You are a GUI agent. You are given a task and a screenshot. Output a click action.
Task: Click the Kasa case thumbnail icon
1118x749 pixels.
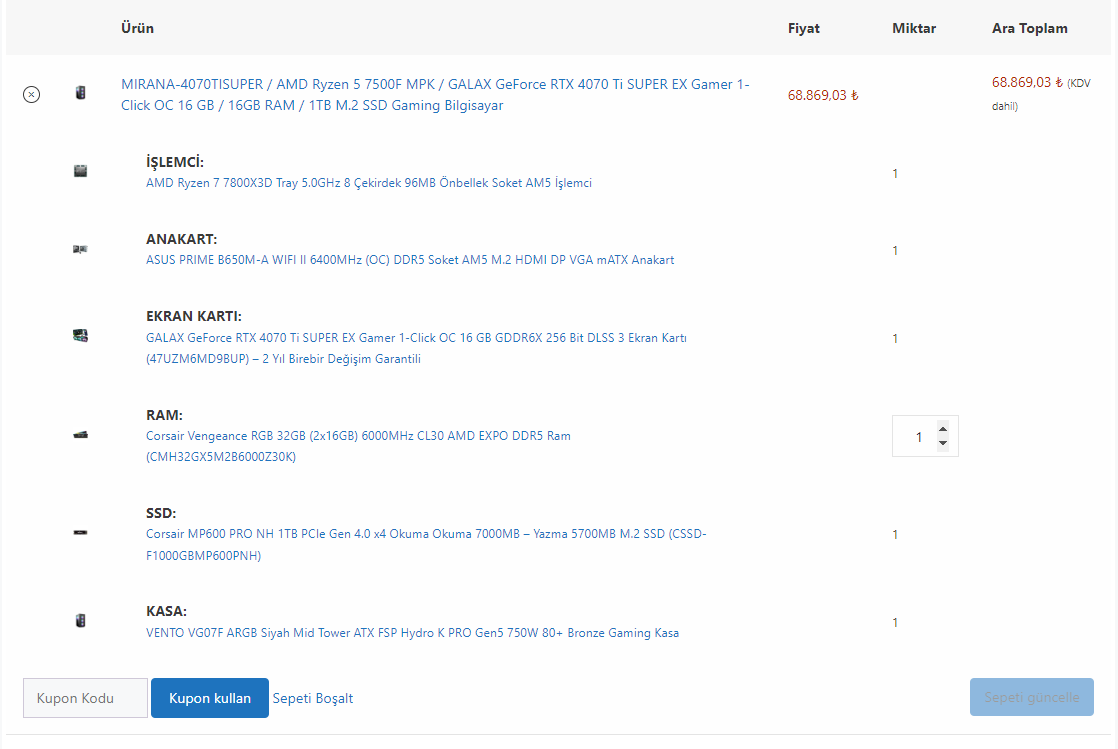pyautogui.click(x=80, y=620)
